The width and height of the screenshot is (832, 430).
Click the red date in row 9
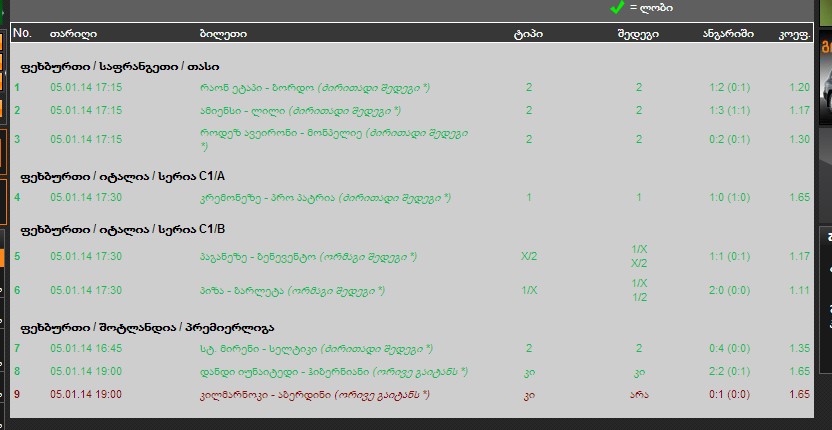[86, 394]
